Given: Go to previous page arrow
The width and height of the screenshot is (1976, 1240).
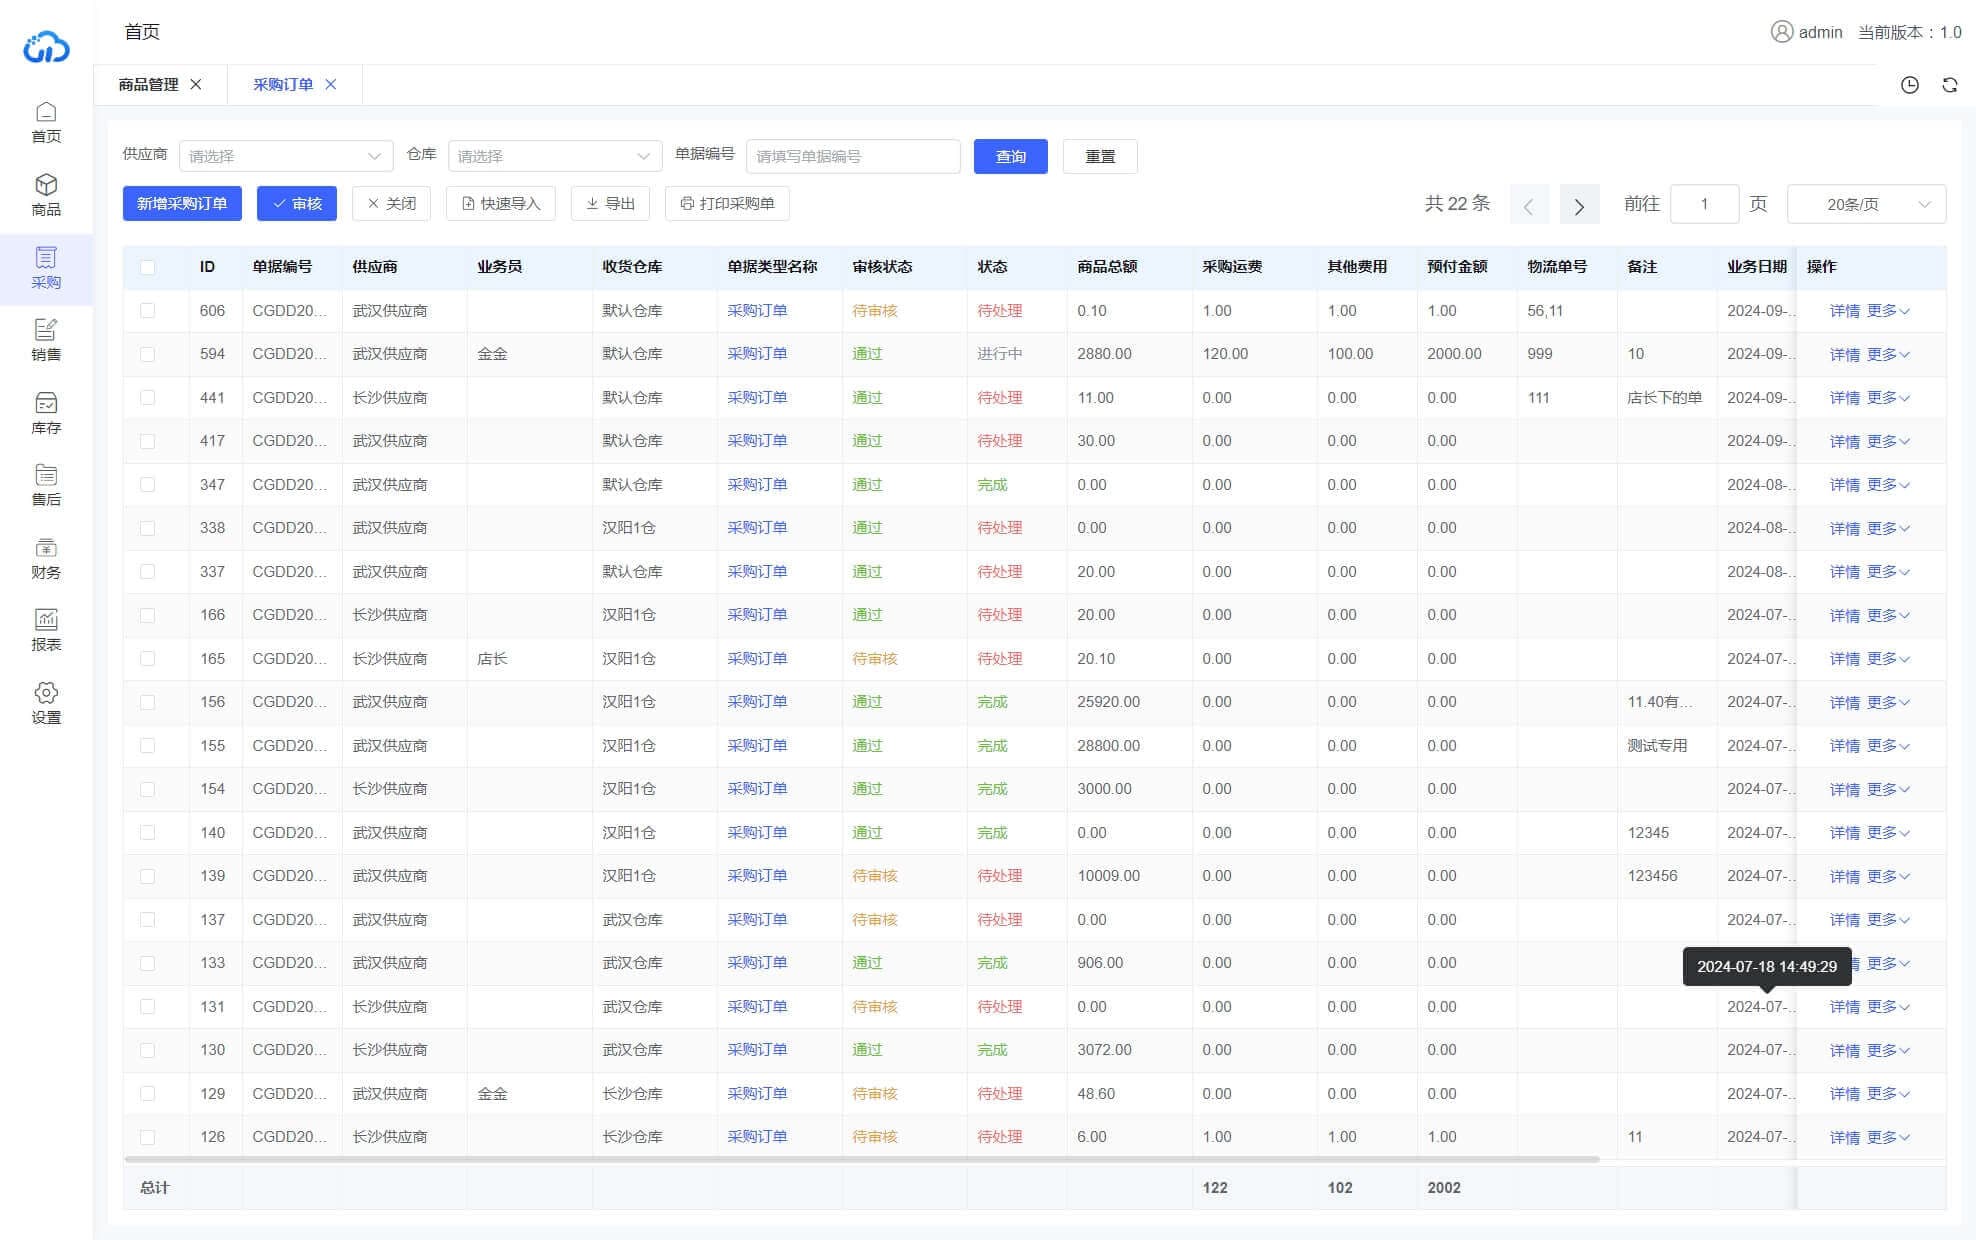Looking at the screenshot, I should click(1529, 204).
